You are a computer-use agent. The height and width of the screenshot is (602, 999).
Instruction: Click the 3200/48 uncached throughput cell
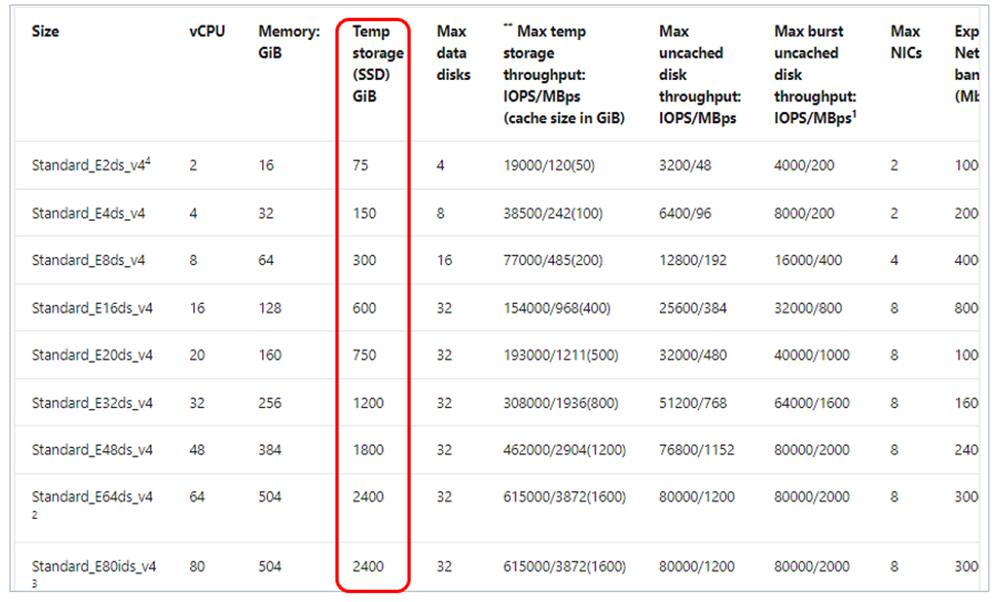click(x=685, y=166)
